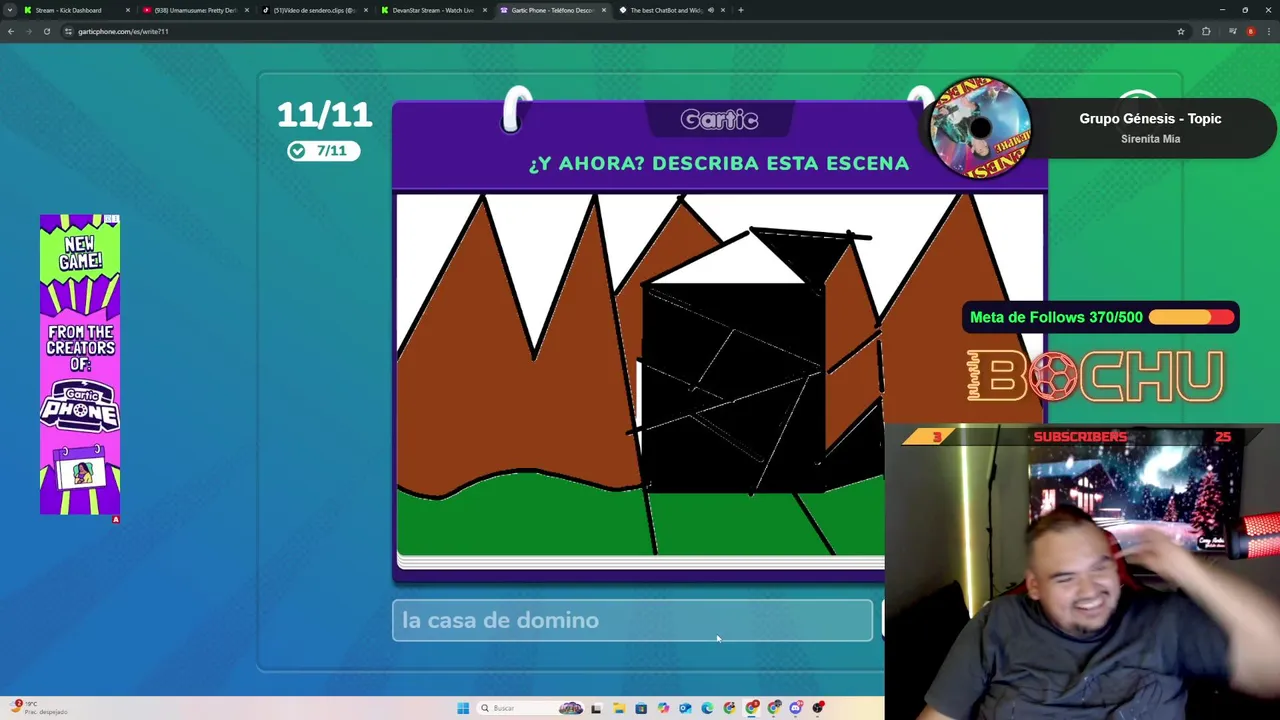Open Outlook from the taskbar
1280x720 pixels.
pyautogui.click(x=685, y=708)
